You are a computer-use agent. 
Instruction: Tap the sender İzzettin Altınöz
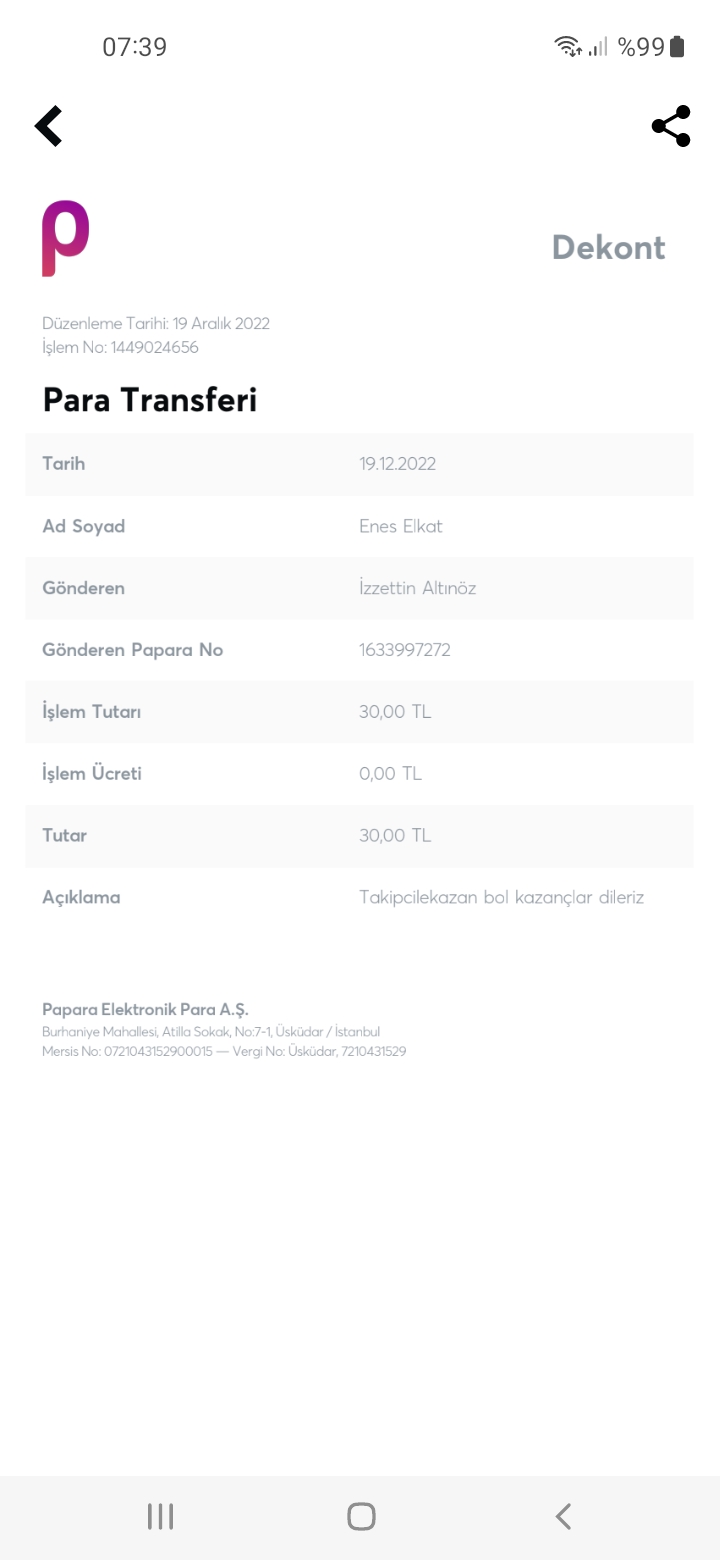tap(417, 588)
